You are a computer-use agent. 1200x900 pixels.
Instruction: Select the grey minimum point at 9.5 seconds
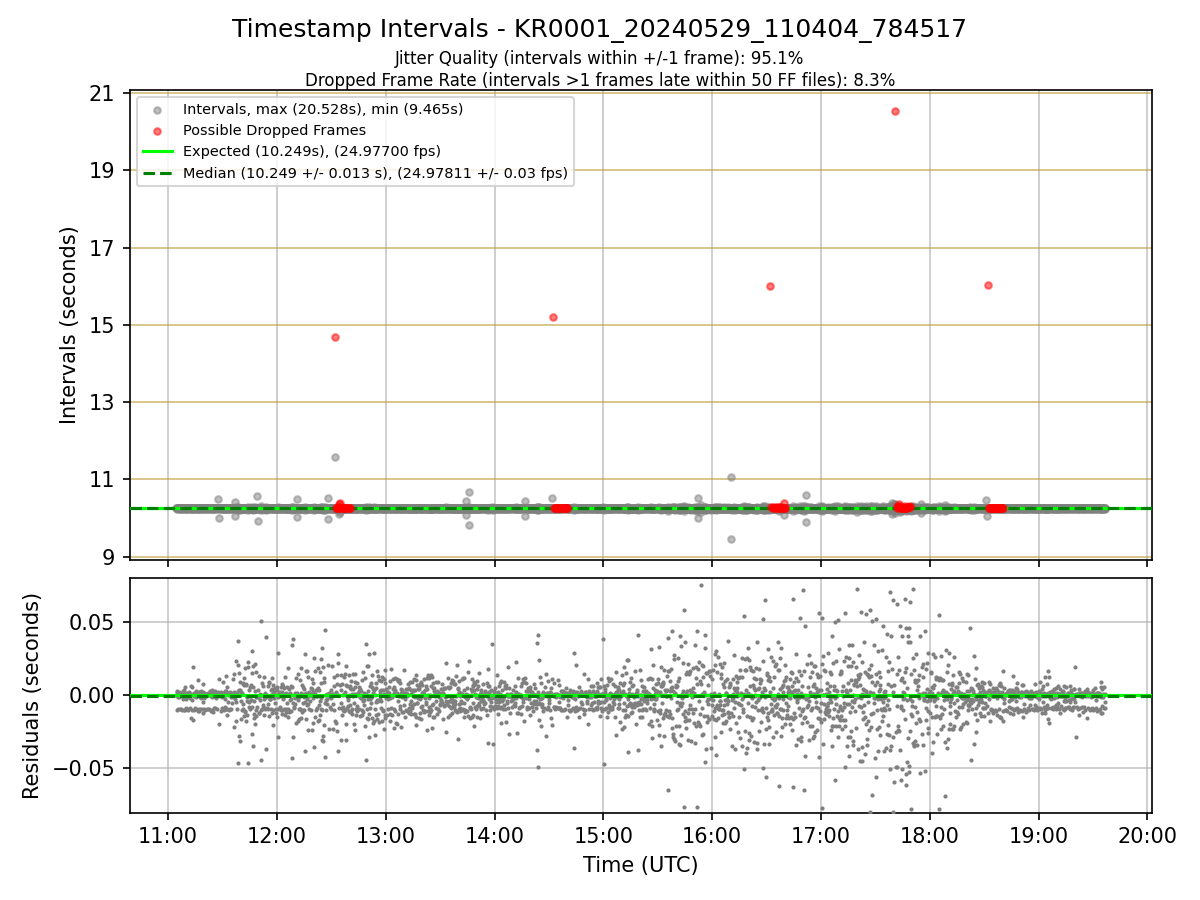point(731,539)
